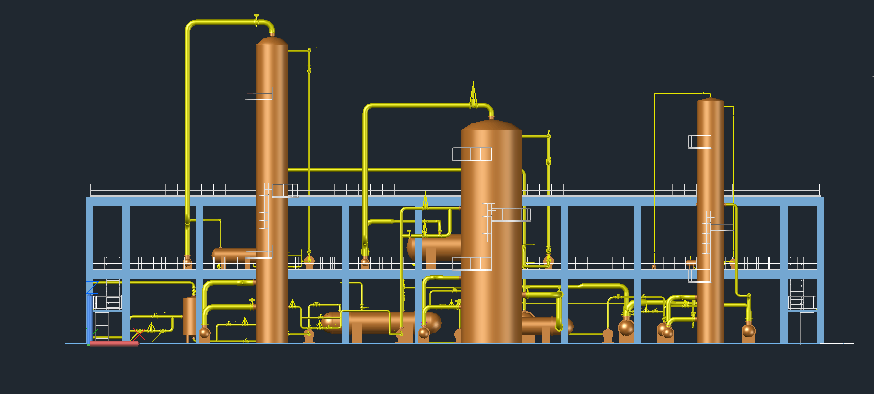
Task: Pick the blue top beam of the steel structure
Action: pos(455,201)
